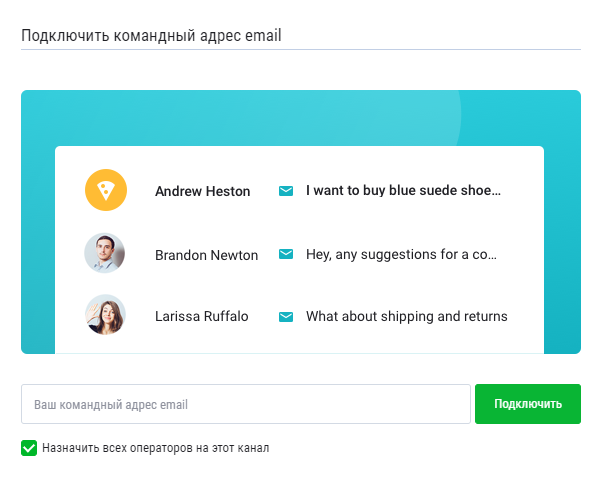Click the green Подключить button
Screen dimensions: 599x480
528,404
